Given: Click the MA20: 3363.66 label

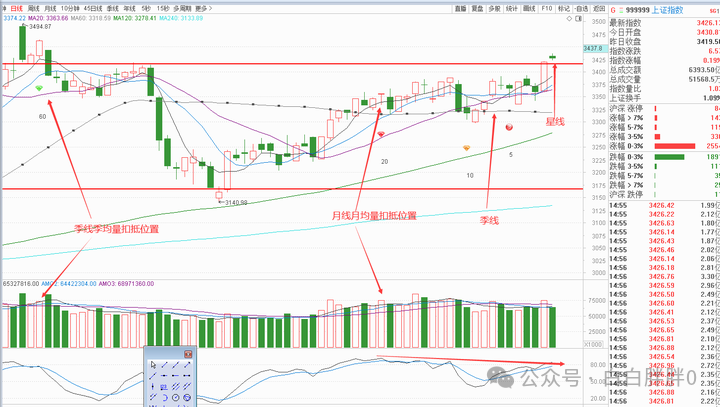Looking at the screenshot, I should pyautogui.click(x=48, y=18).
